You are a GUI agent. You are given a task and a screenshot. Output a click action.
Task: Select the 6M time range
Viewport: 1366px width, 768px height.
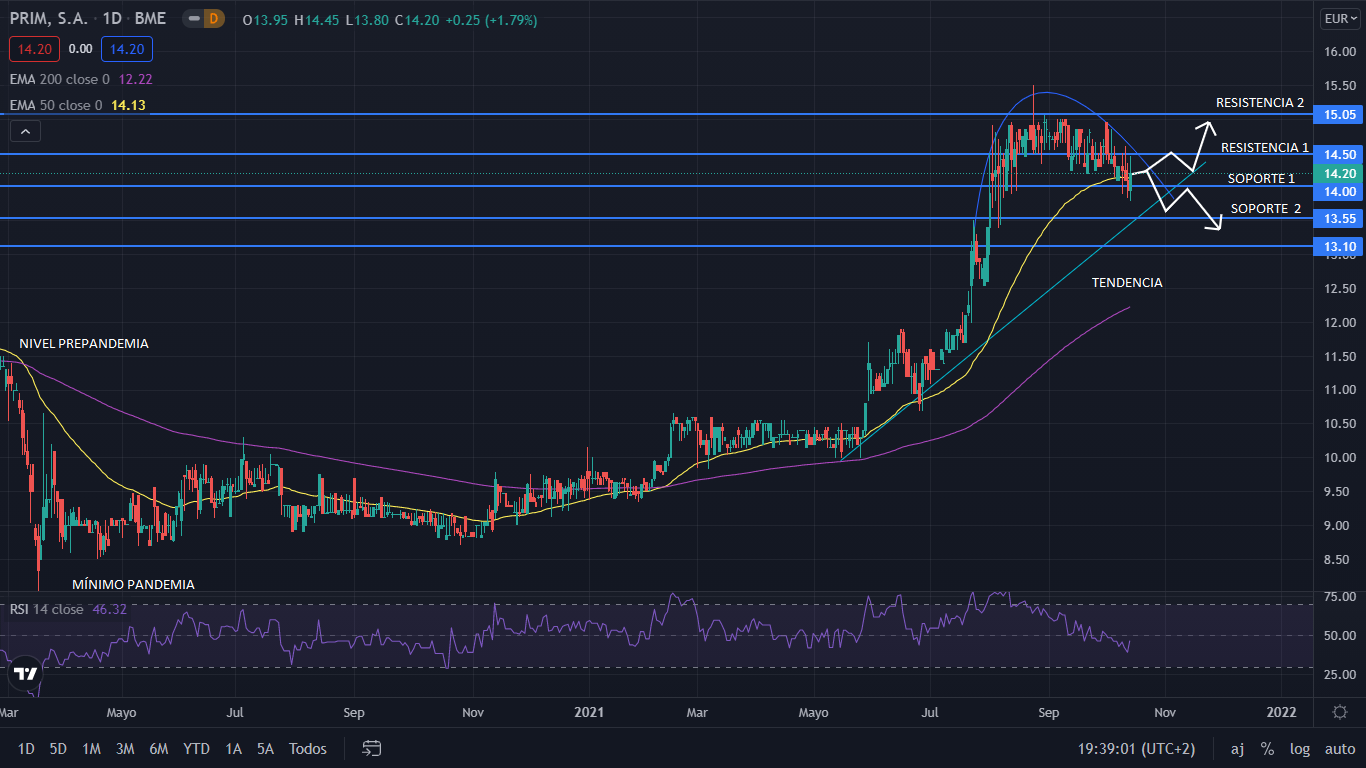pos(158,748)
